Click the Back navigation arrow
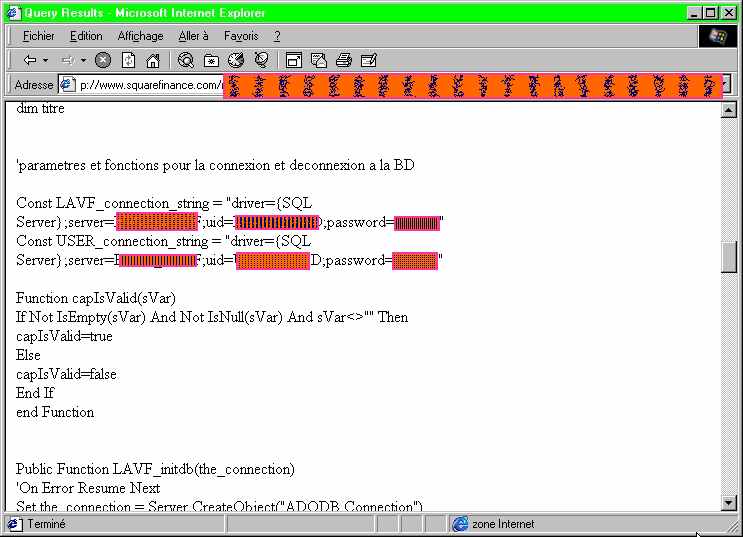743x537 pixels. click(x=30, y=60)
